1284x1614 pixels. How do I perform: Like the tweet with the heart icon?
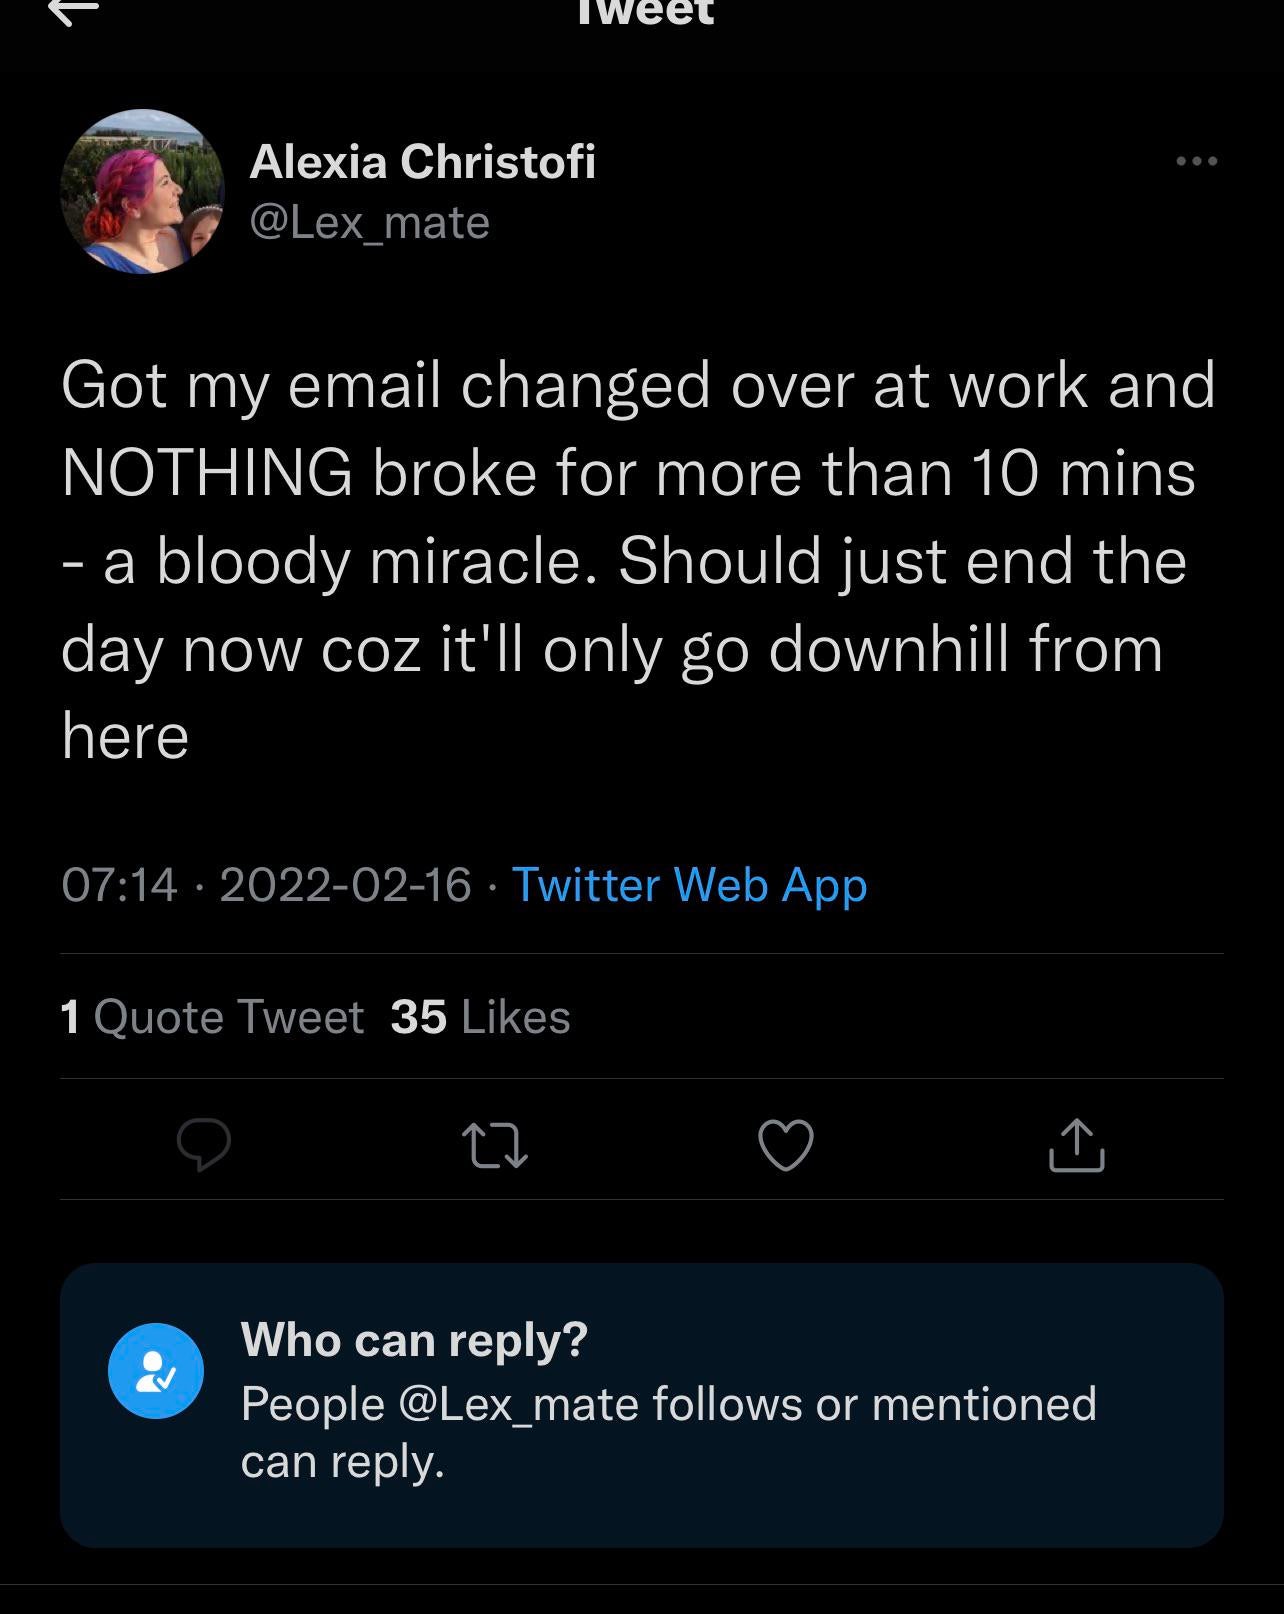click(786, 1144)
